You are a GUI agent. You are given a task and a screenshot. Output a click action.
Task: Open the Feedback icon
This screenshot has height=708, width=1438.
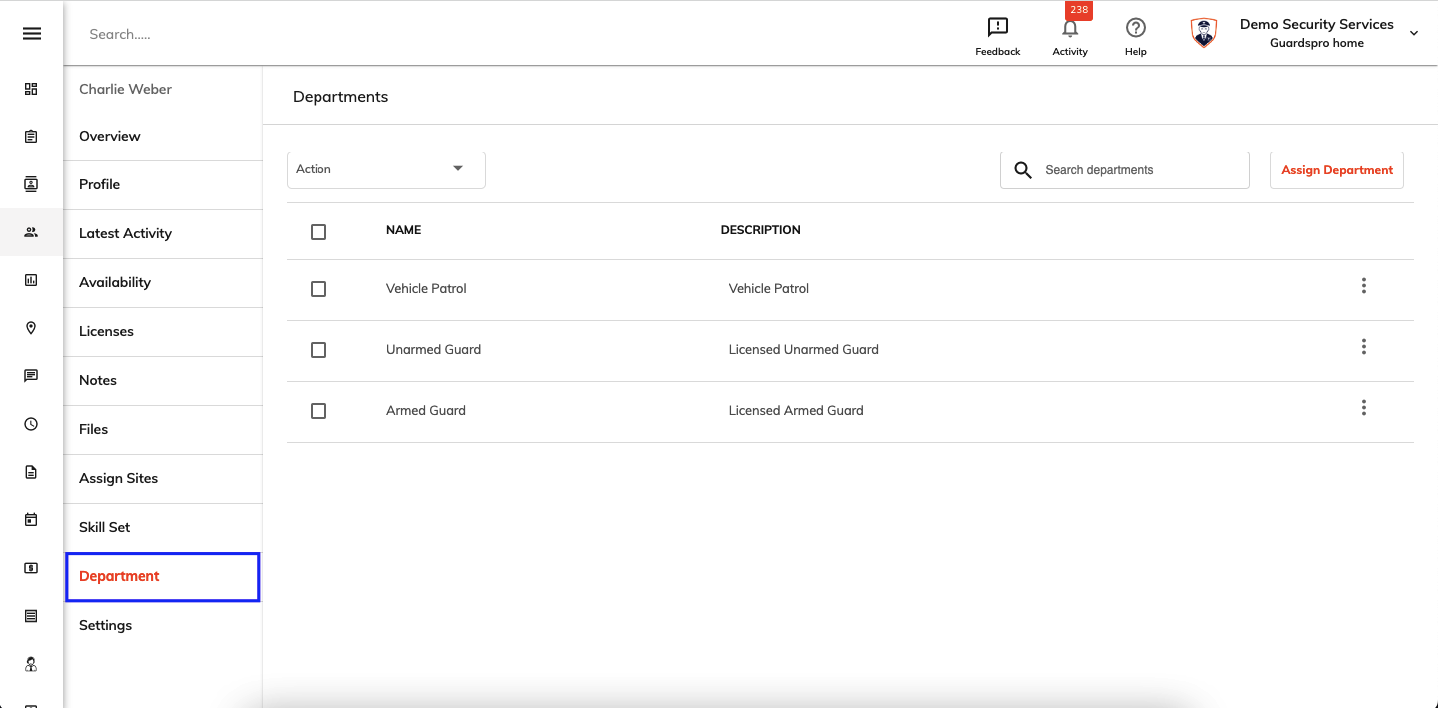tap(997, 28)
